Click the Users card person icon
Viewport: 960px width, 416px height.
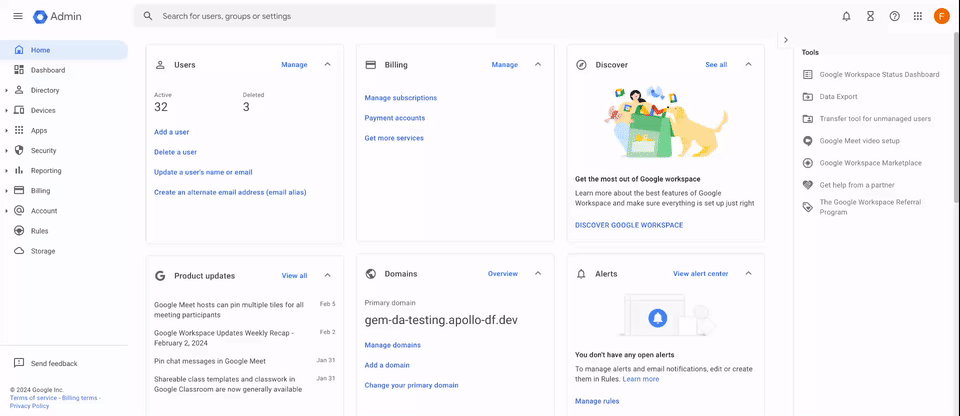[x=160, y=64]
